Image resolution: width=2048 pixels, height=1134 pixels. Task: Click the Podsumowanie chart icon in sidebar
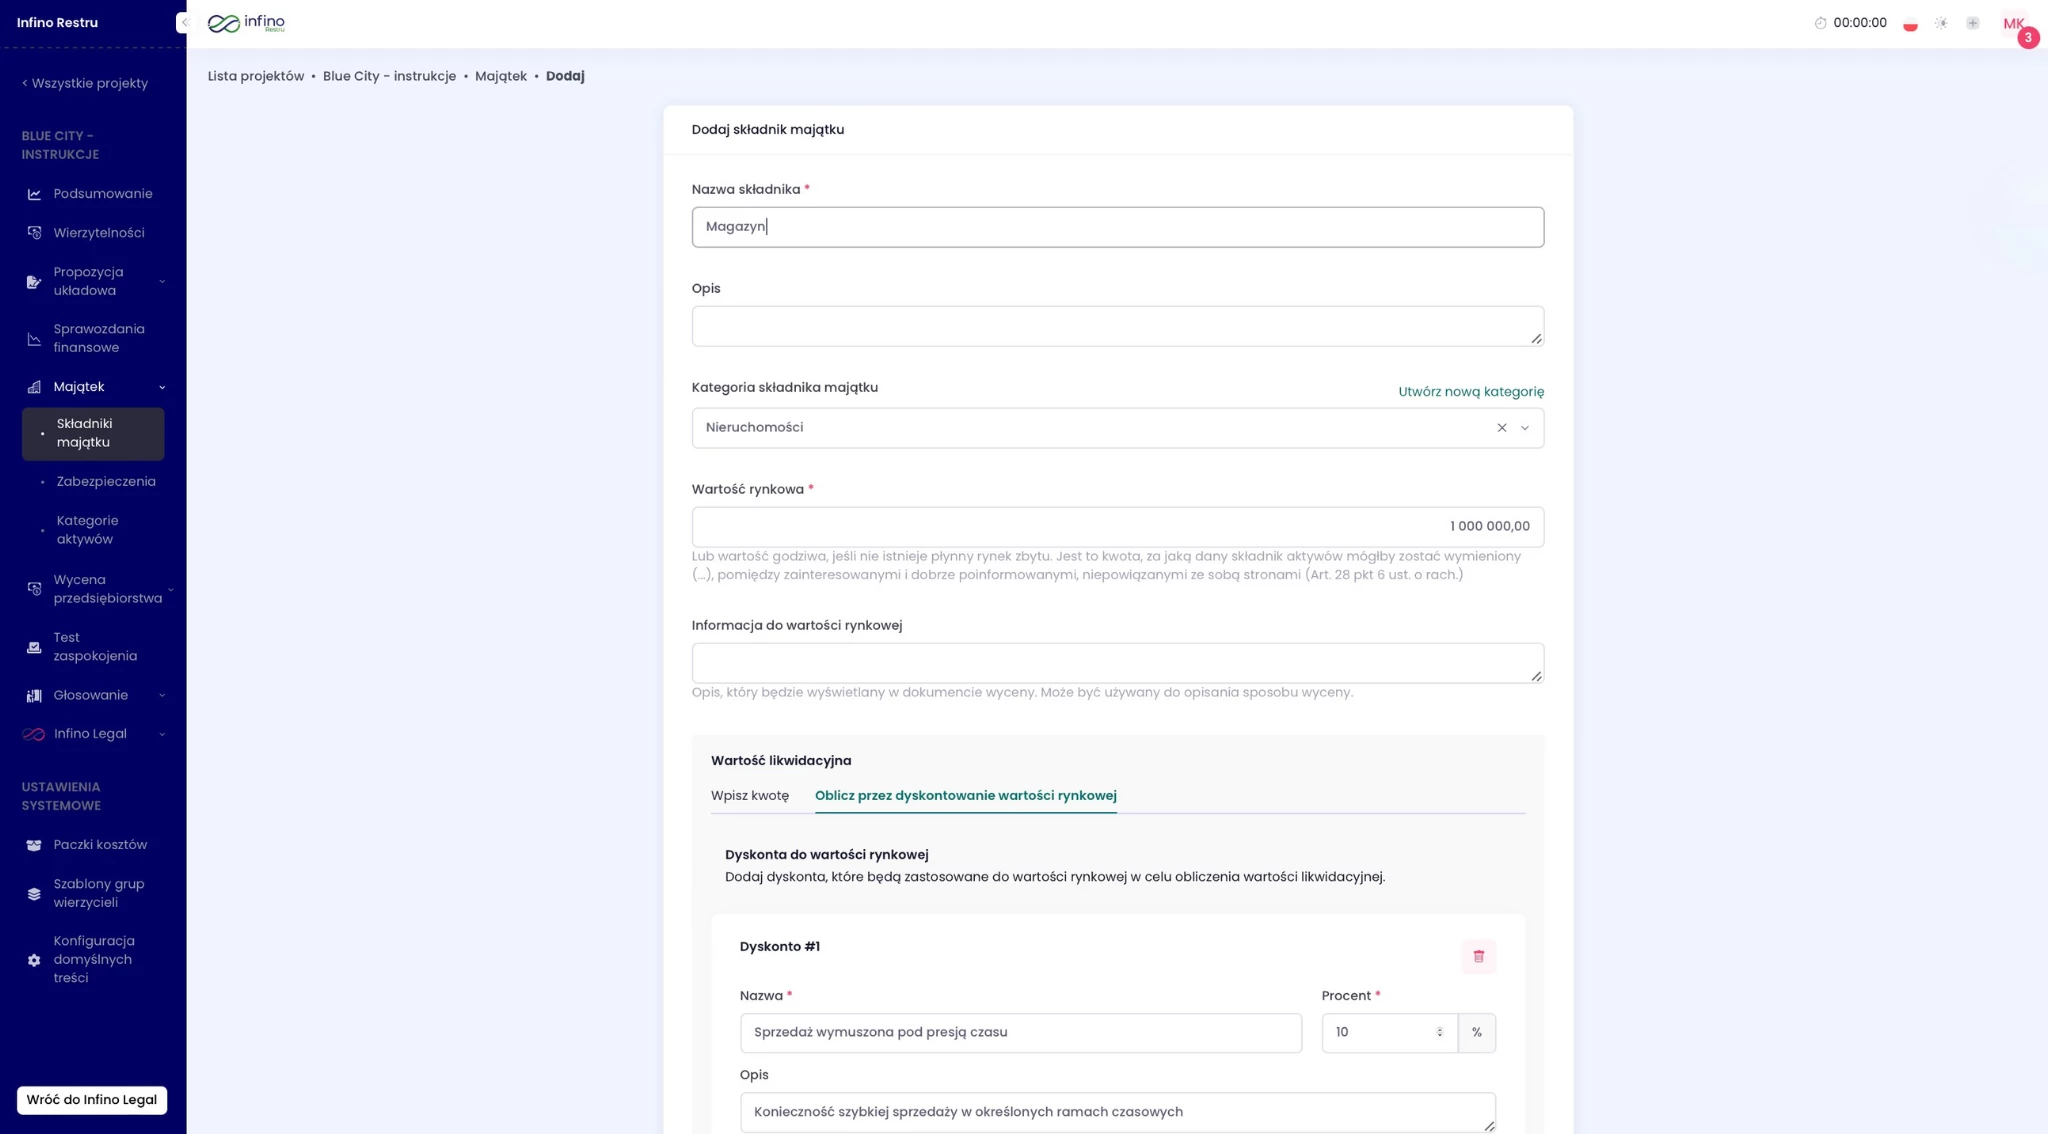tap(34, 194)
